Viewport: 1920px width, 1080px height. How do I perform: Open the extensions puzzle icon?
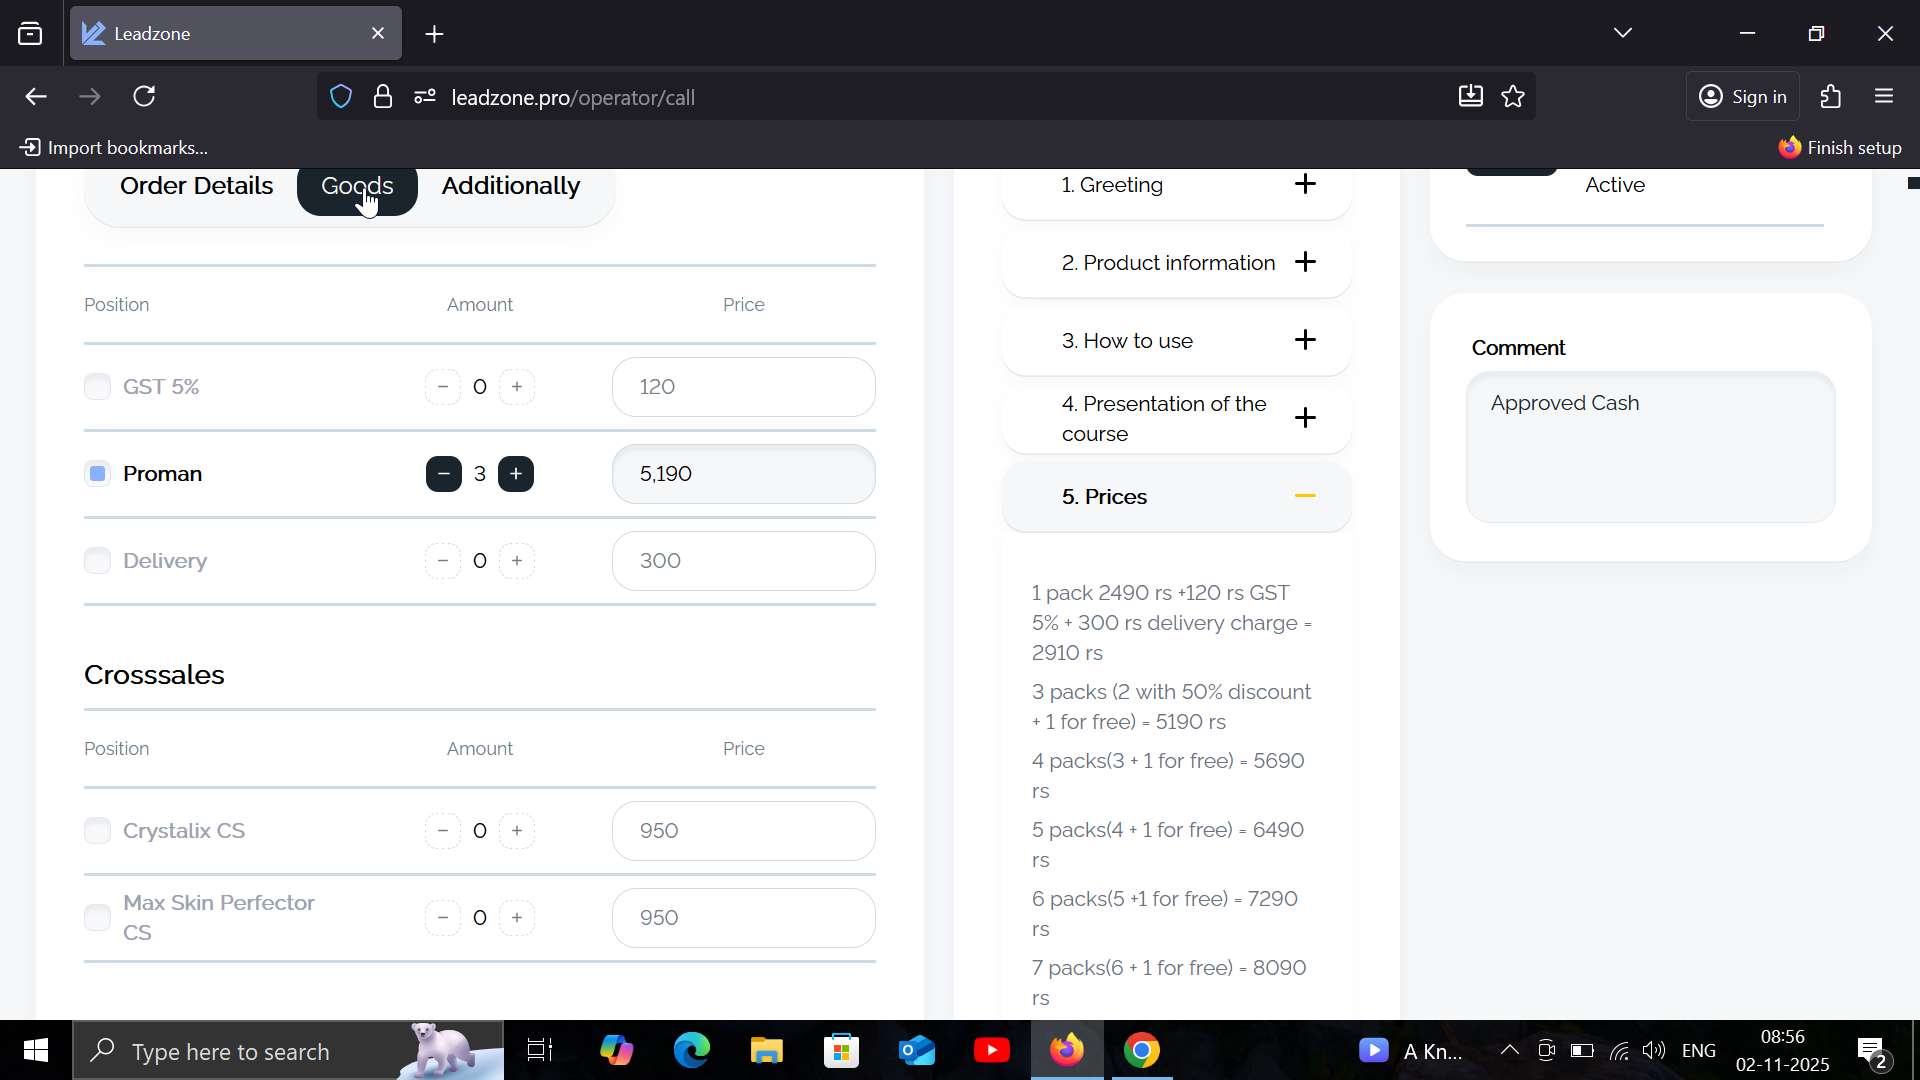(x=1831, y=97)
